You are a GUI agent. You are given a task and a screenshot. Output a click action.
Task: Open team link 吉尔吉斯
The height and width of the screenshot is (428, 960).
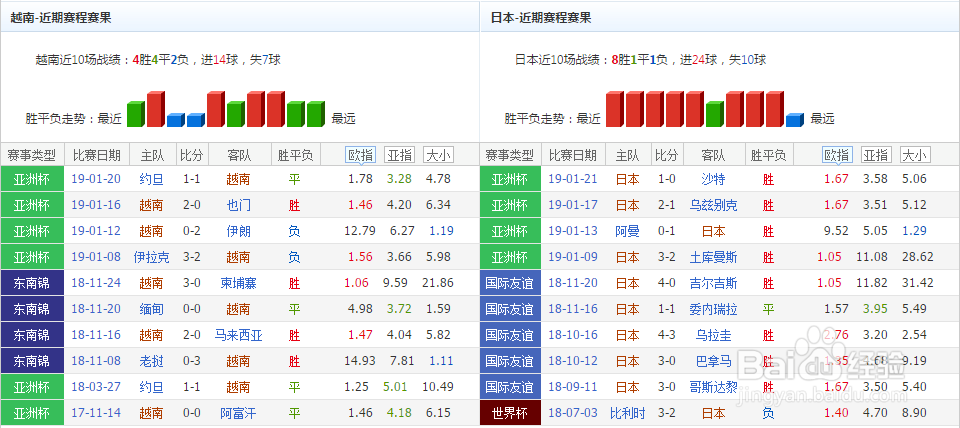point(713,283)
